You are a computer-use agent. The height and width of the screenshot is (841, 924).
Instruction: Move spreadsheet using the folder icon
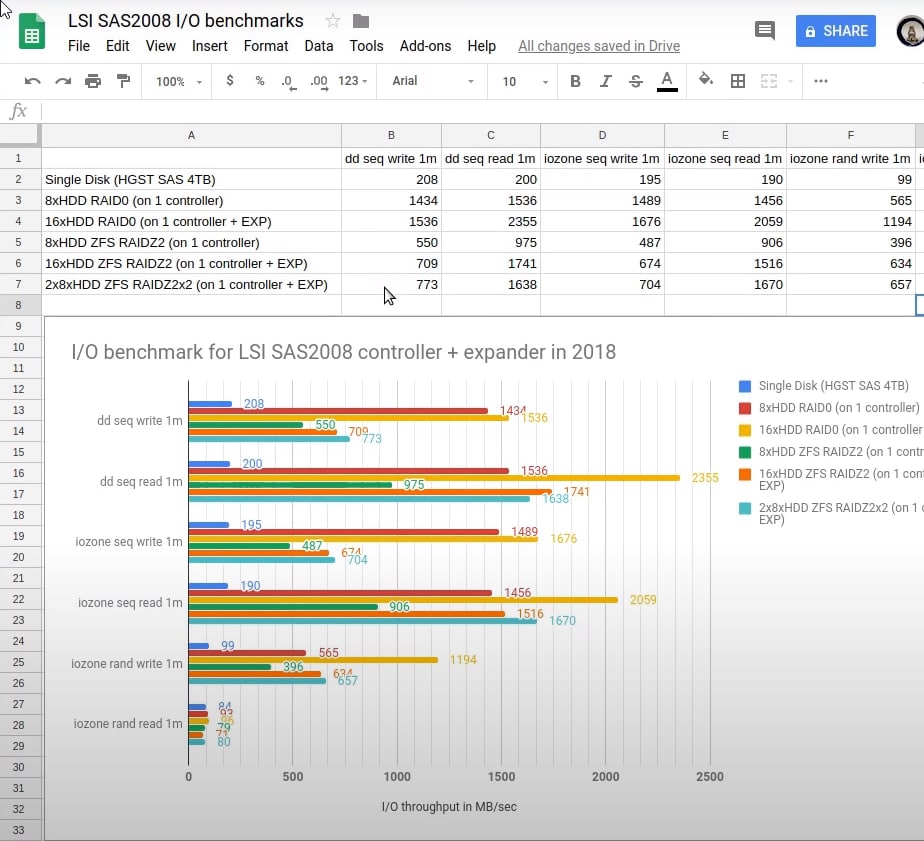click(x=361, y=22)
